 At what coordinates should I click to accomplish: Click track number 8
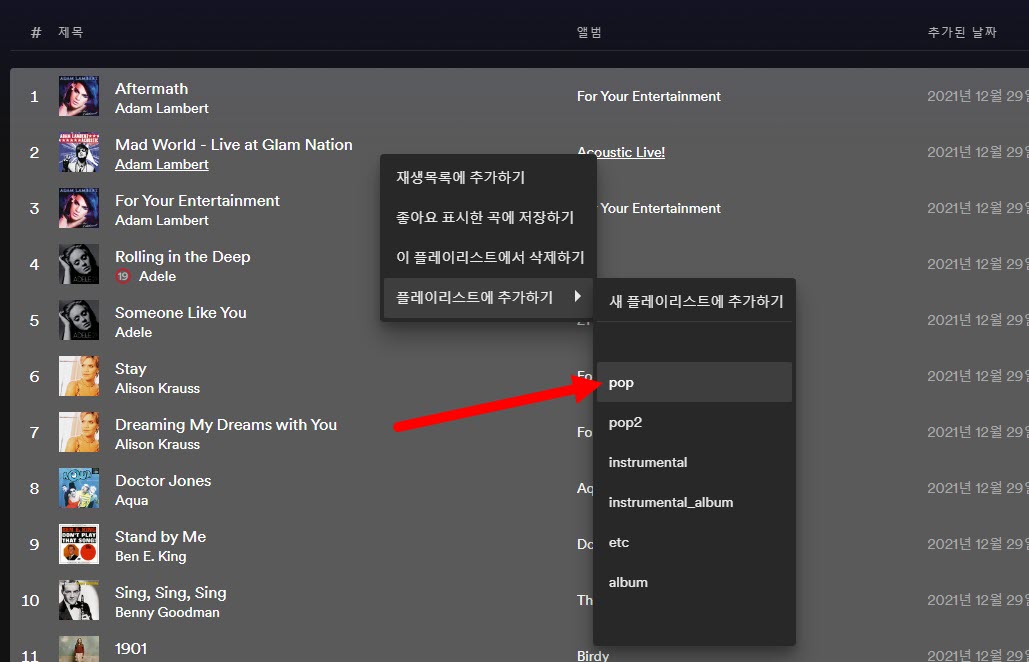click(x=34, y=488)
